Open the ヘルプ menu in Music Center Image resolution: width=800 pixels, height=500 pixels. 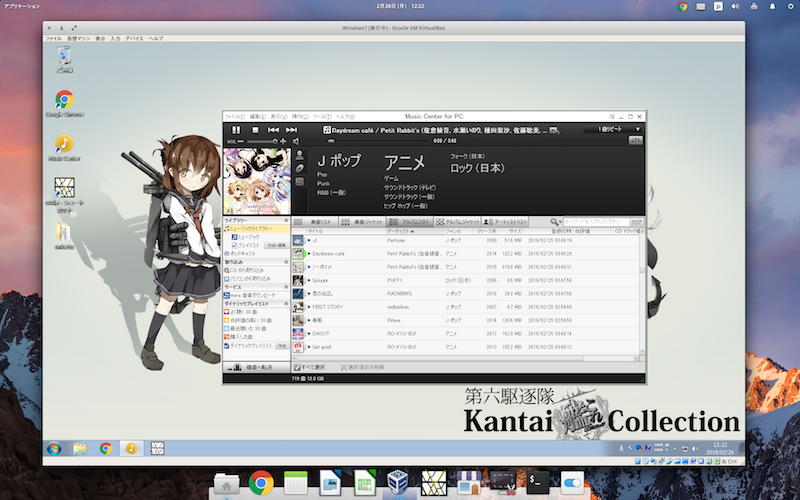click(345, 117)
